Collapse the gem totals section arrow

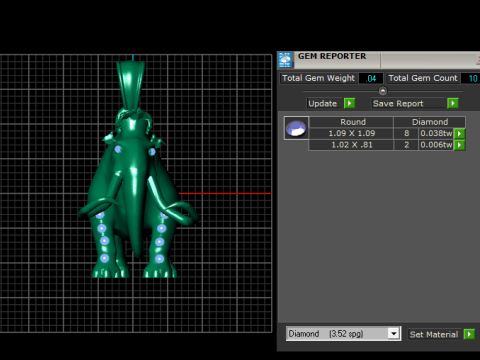[x=383, y=91]
